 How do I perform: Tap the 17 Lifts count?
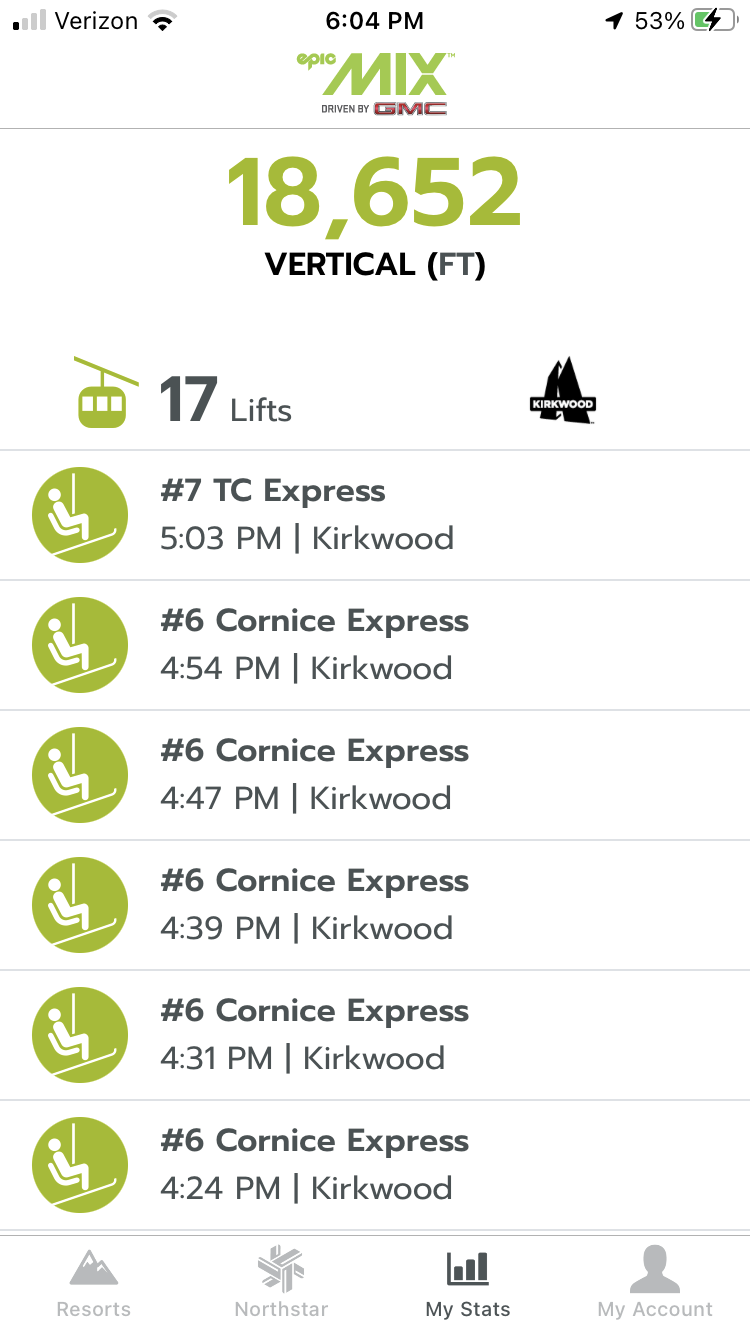pyautogui.click(x=225, y=400)
